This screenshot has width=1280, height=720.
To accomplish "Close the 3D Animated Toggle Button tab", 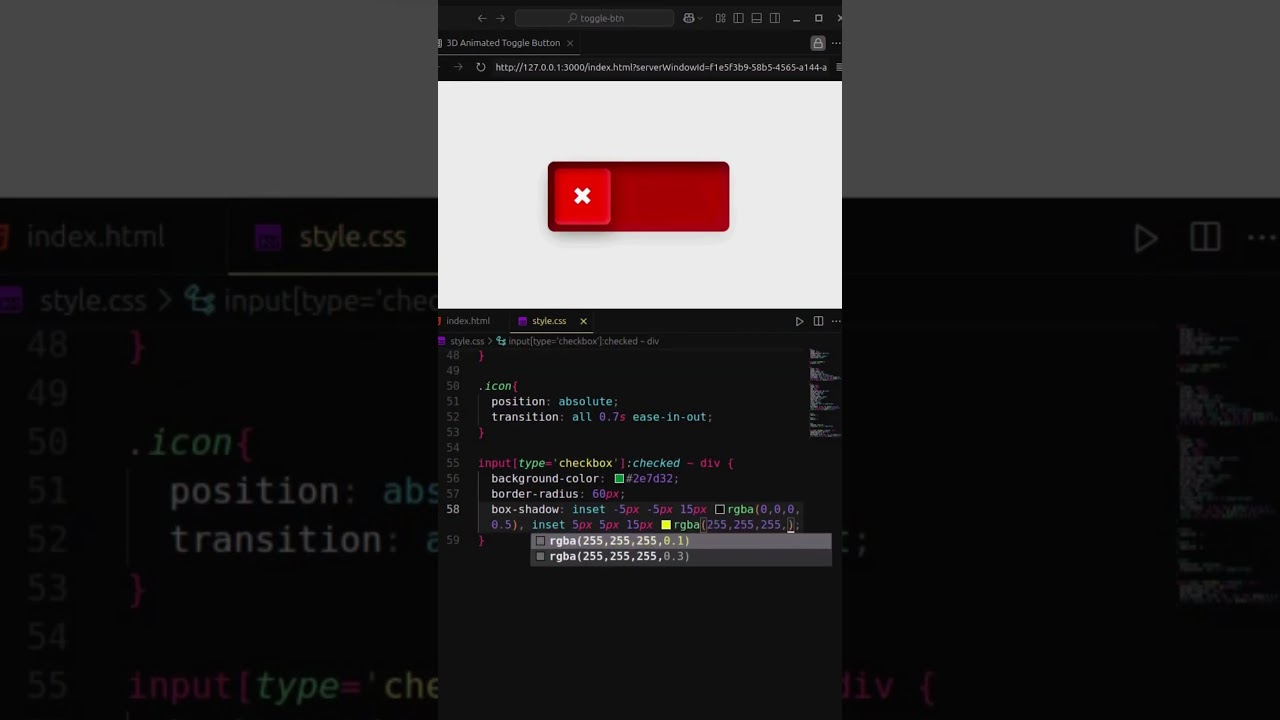I will coord(570,43).
